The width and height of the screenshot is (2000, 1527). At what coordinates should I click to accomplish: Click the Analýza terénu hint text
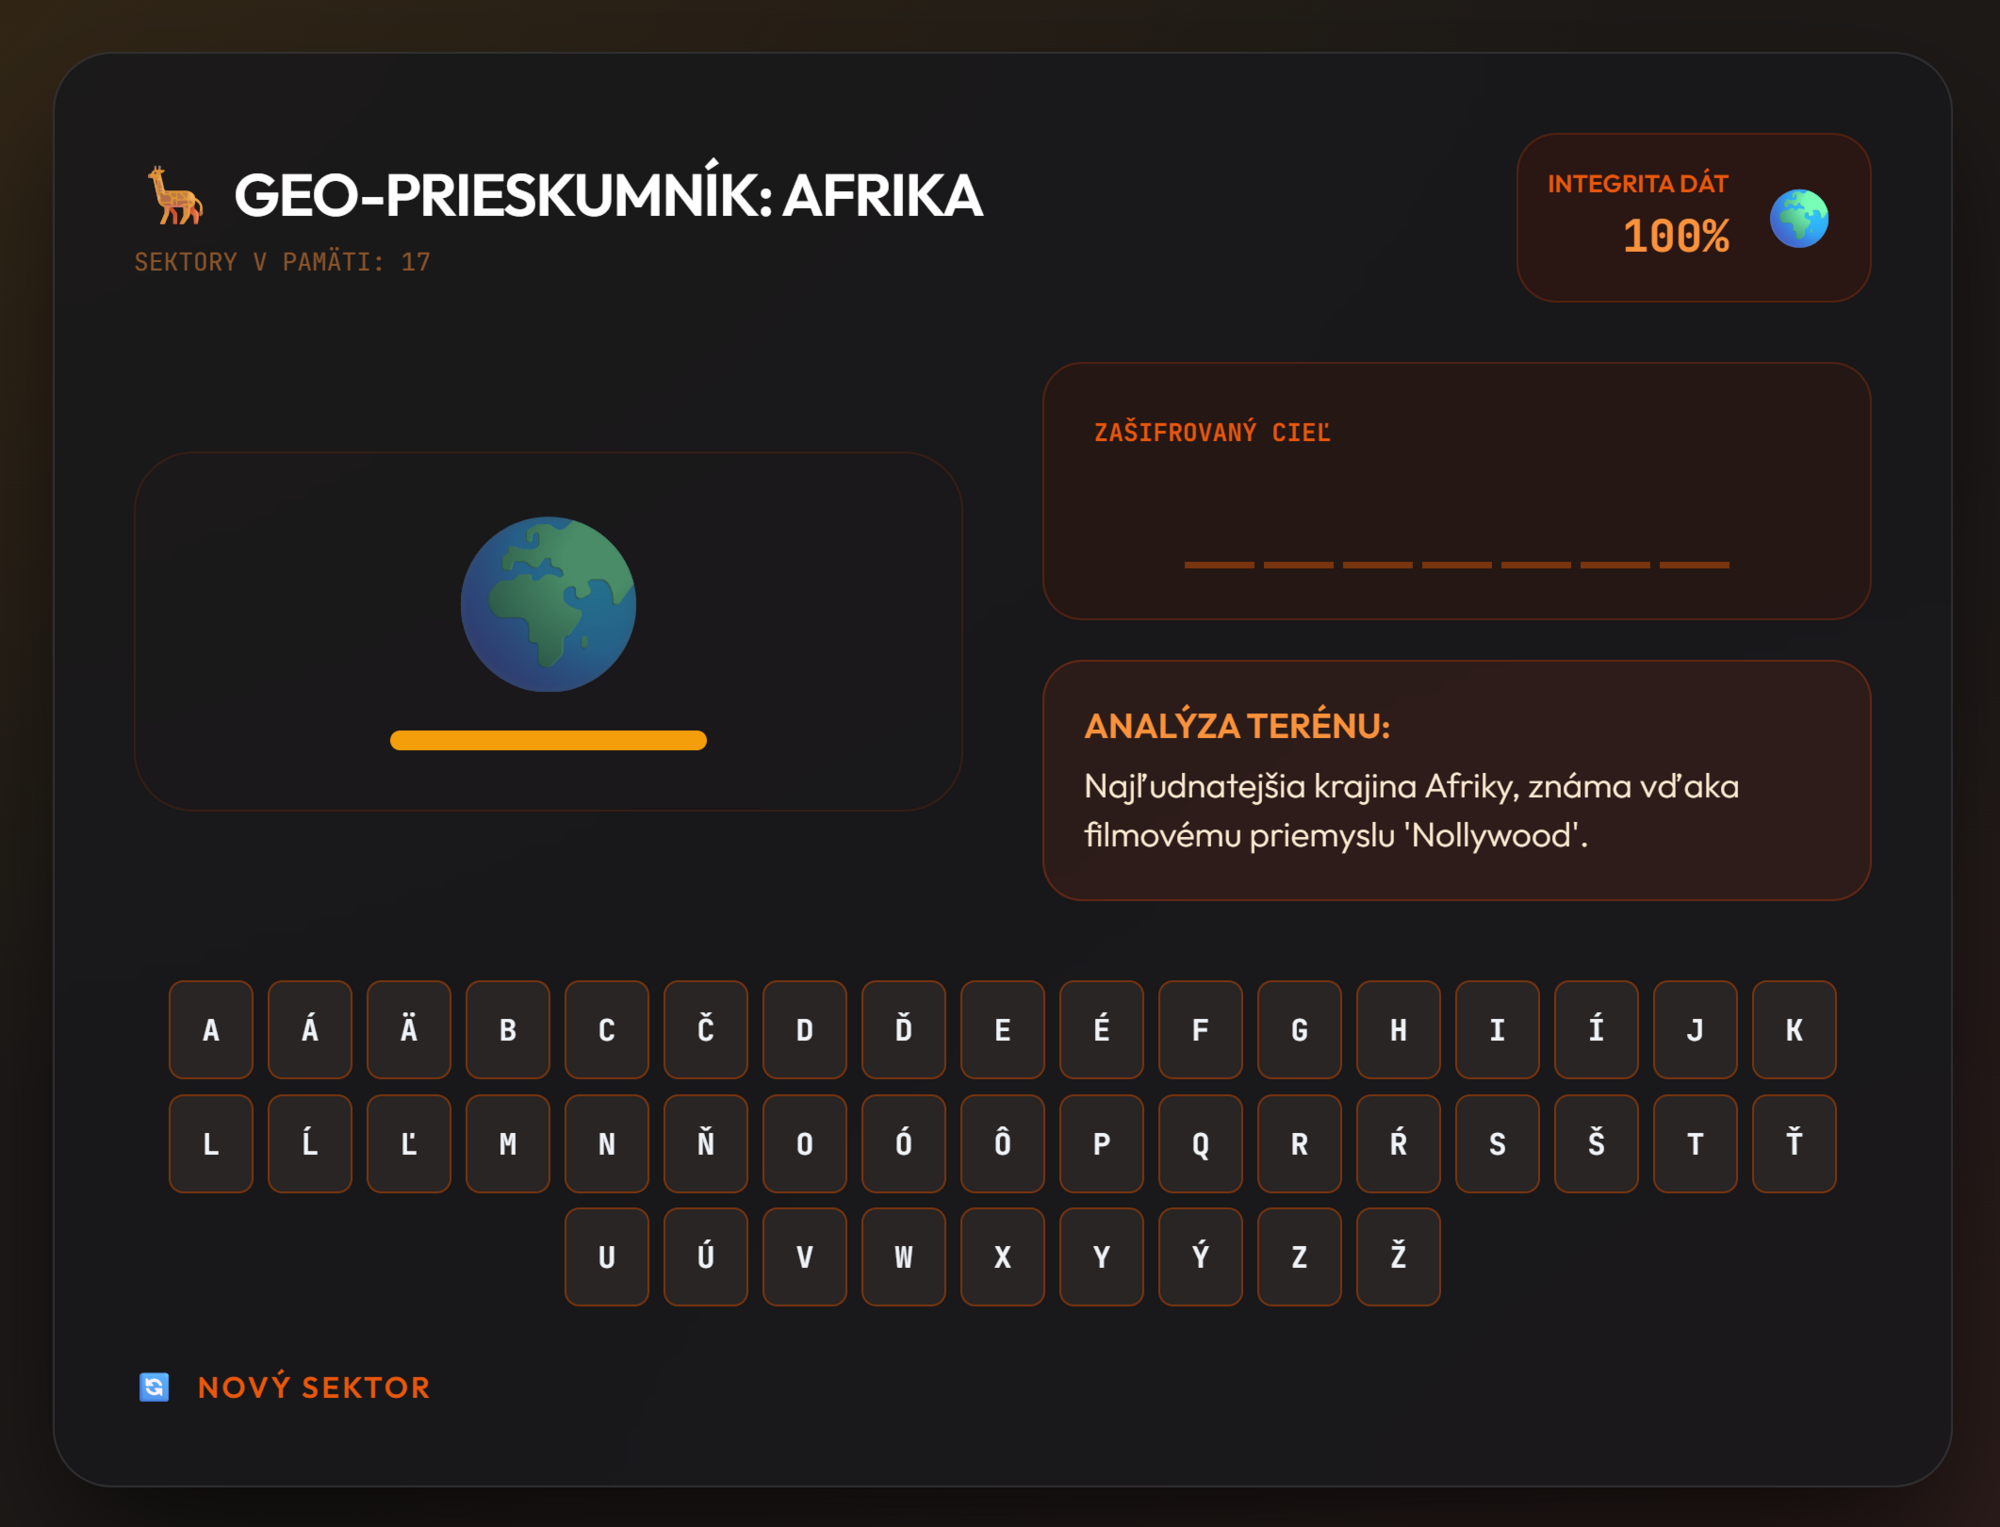click(1411, 810)
